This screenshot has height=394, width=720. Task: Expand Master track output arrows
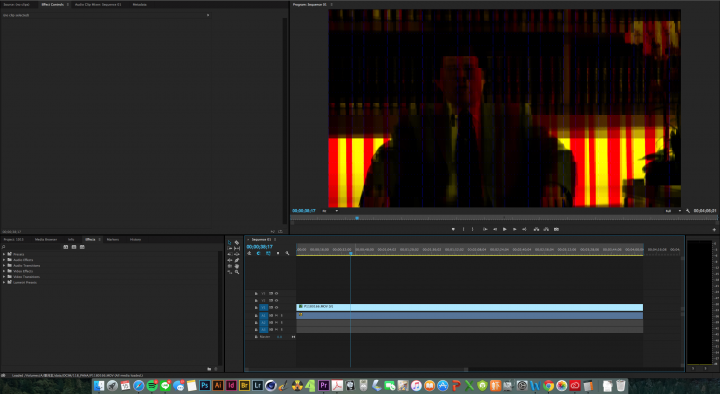[293, 337]
